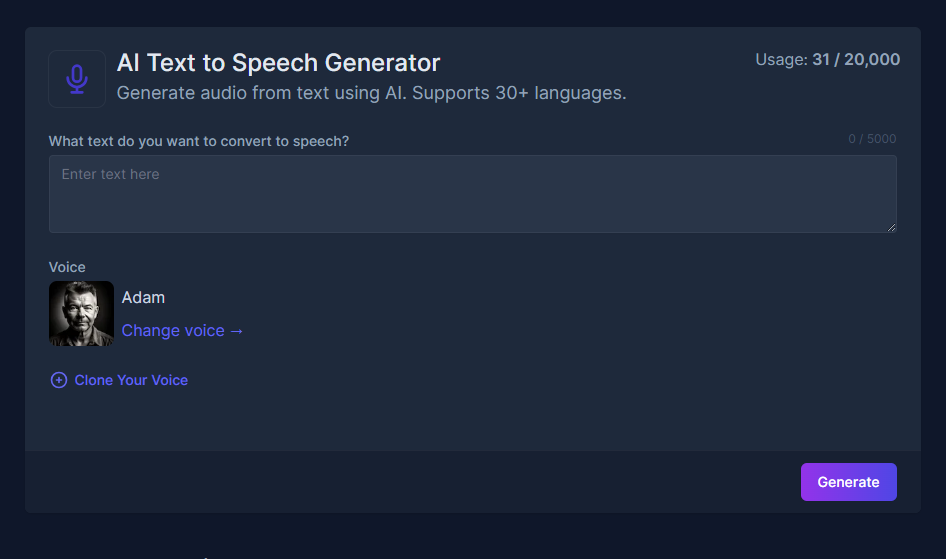Open the Clone Your Voice link
The width and height of the screenshot is (946, 559).
coord(131,380)
